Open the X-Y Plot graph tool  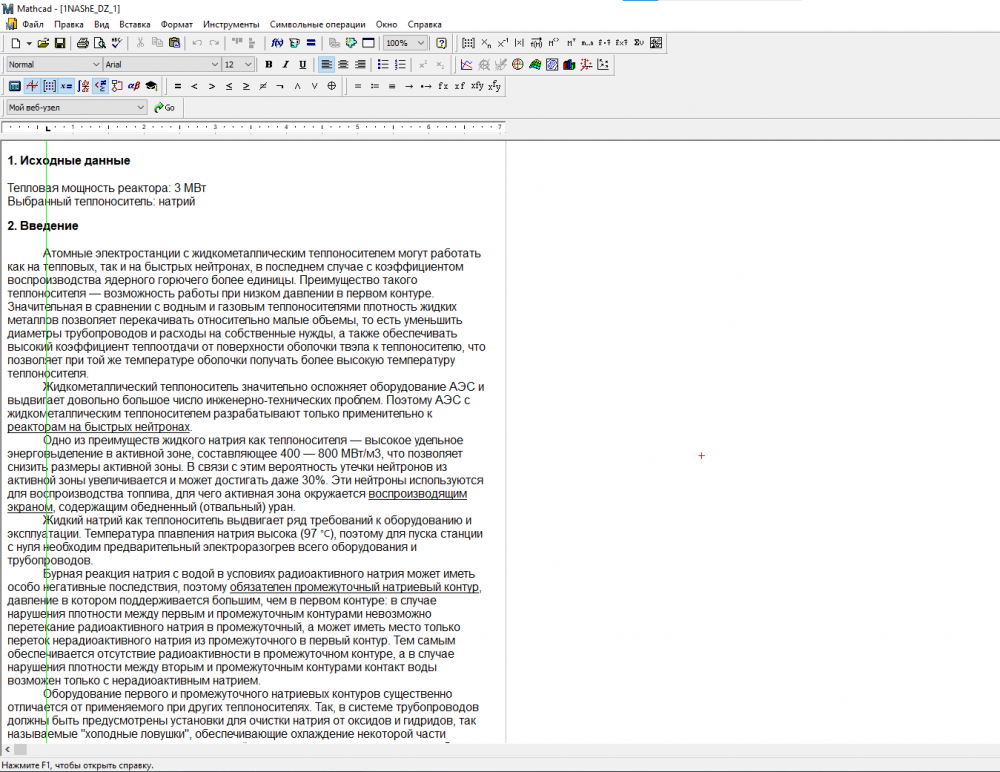(467, 64)
